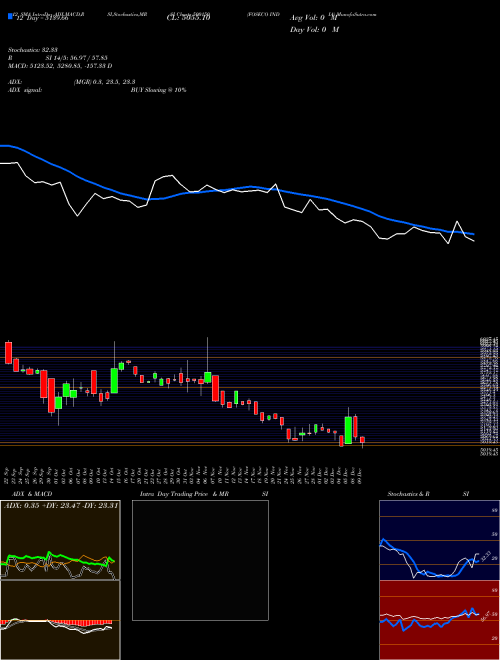Click the 'SI 14/5: 36.97 / 57.83' reading
500x660 pixels.
(77, 58)
